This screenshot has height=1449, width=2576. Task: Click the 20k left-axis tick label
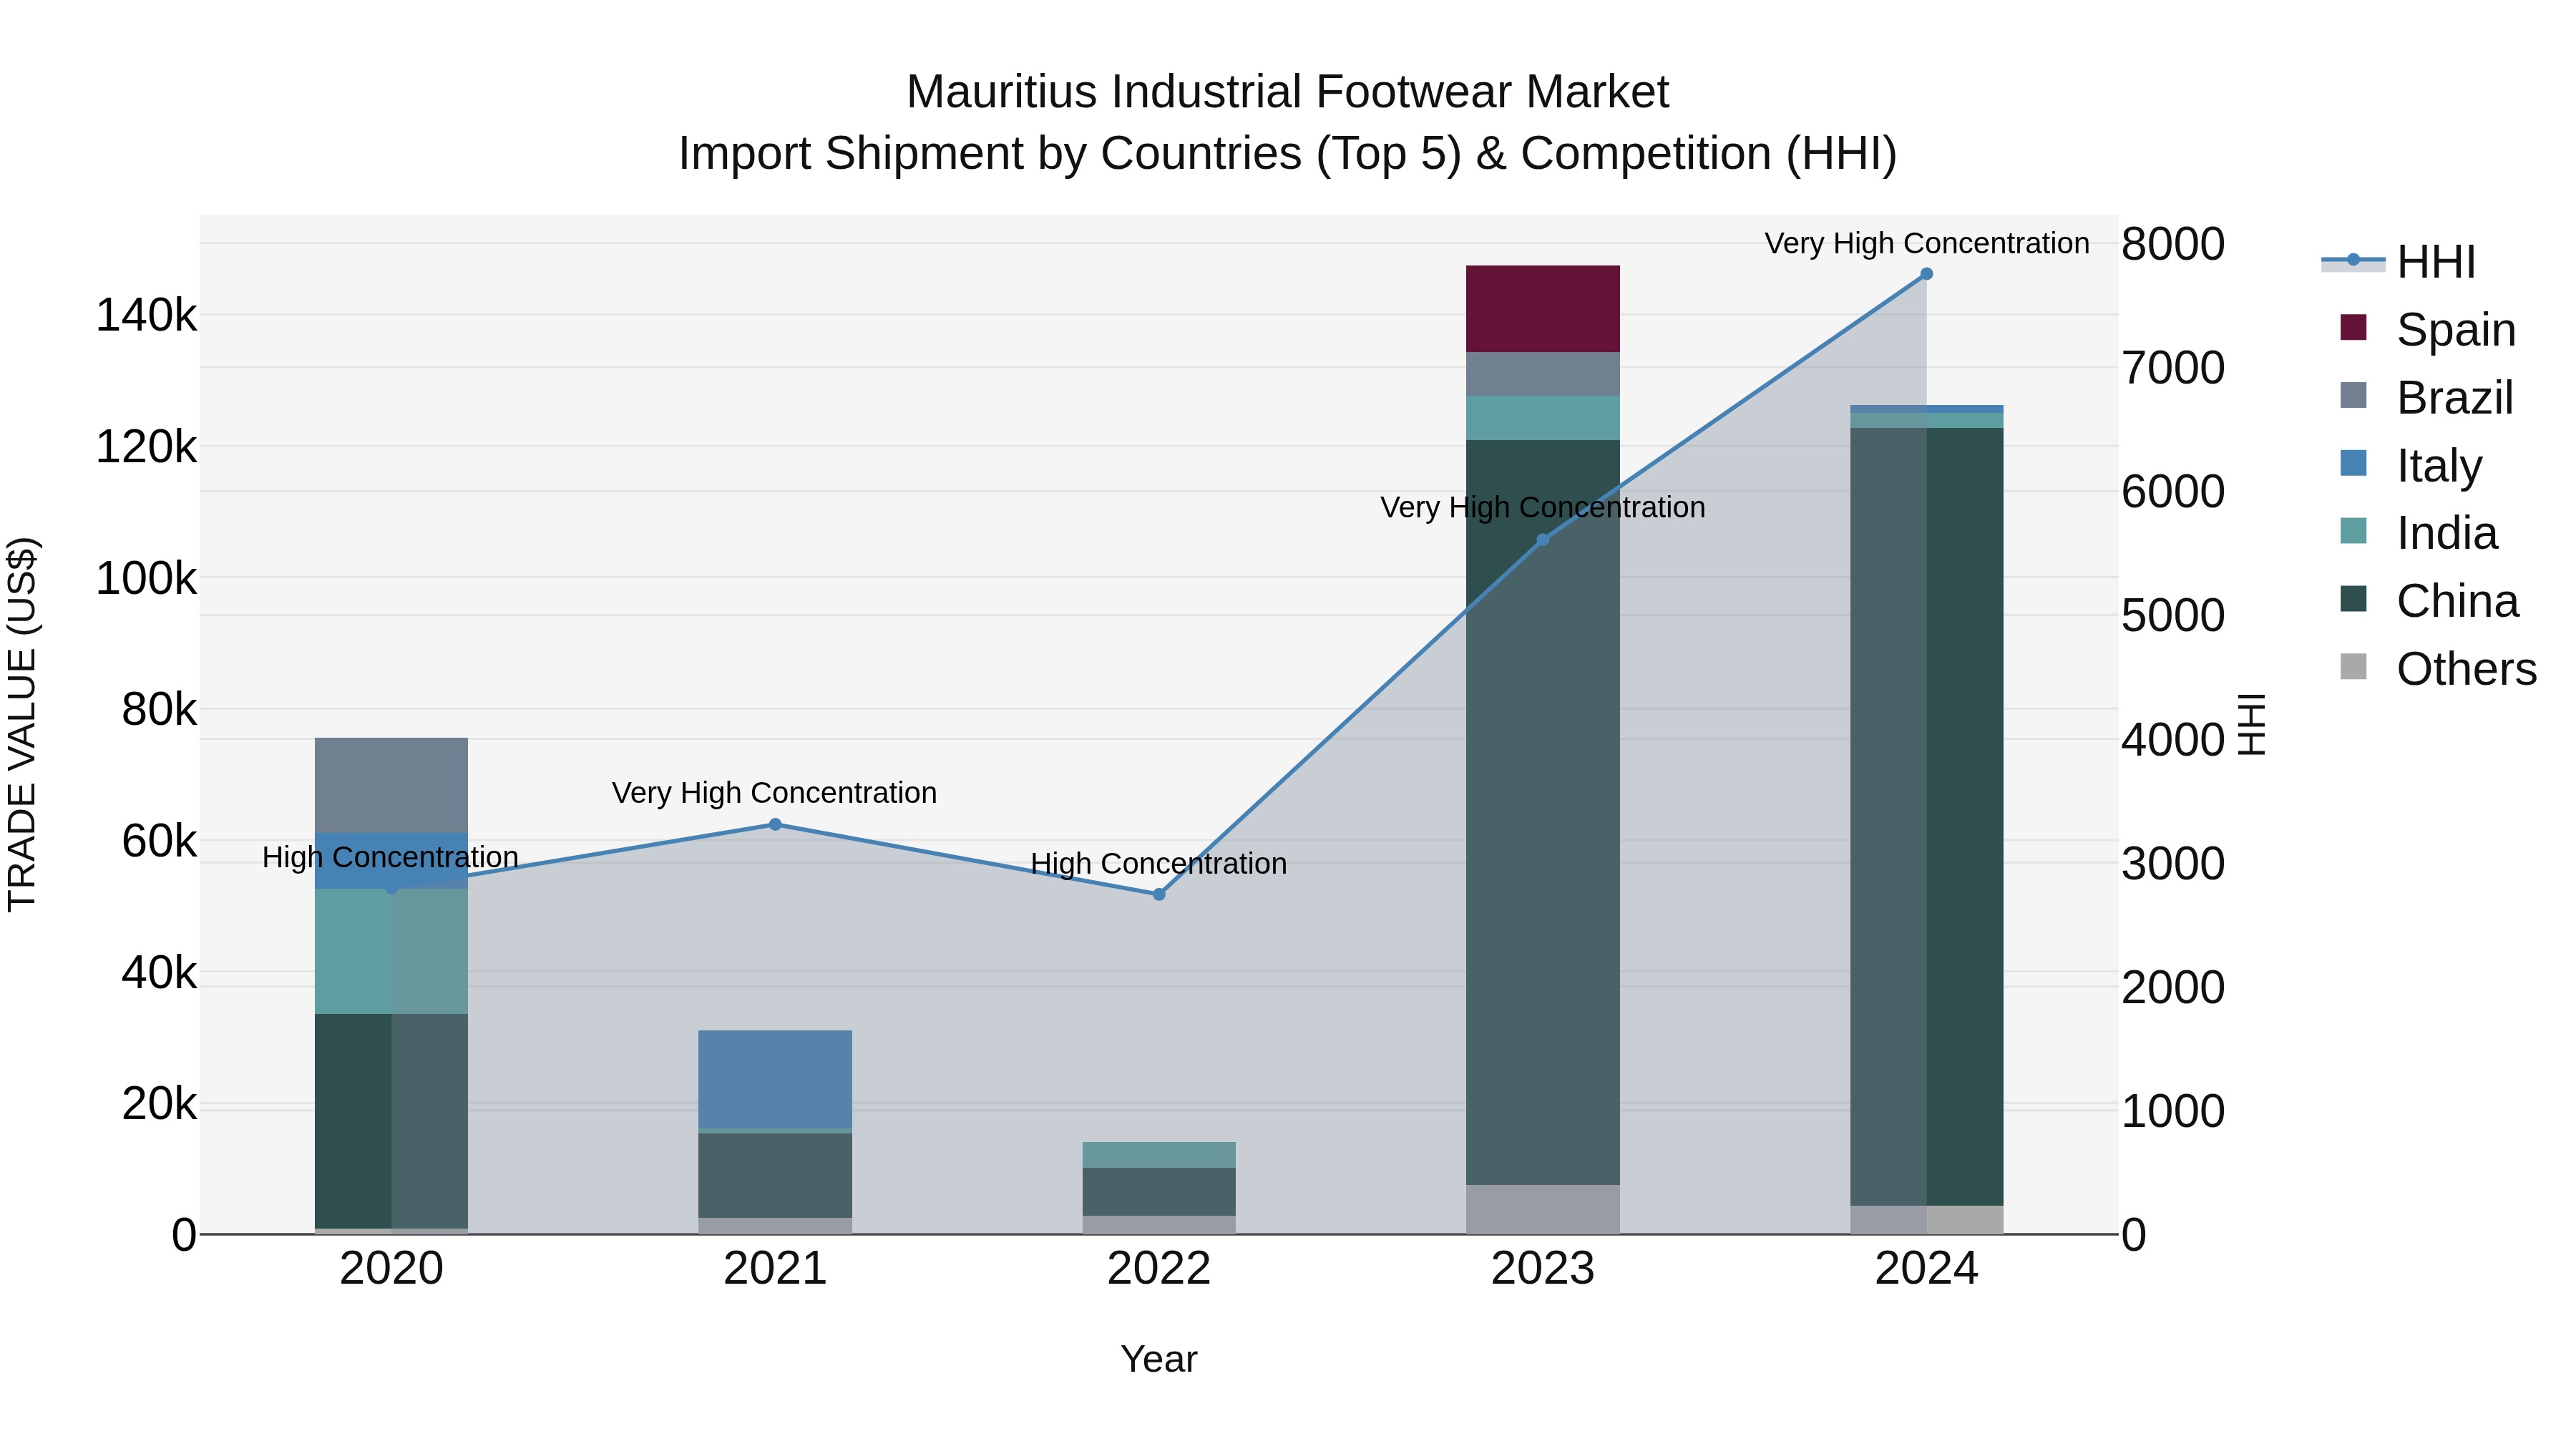[x=159, y=1104]
